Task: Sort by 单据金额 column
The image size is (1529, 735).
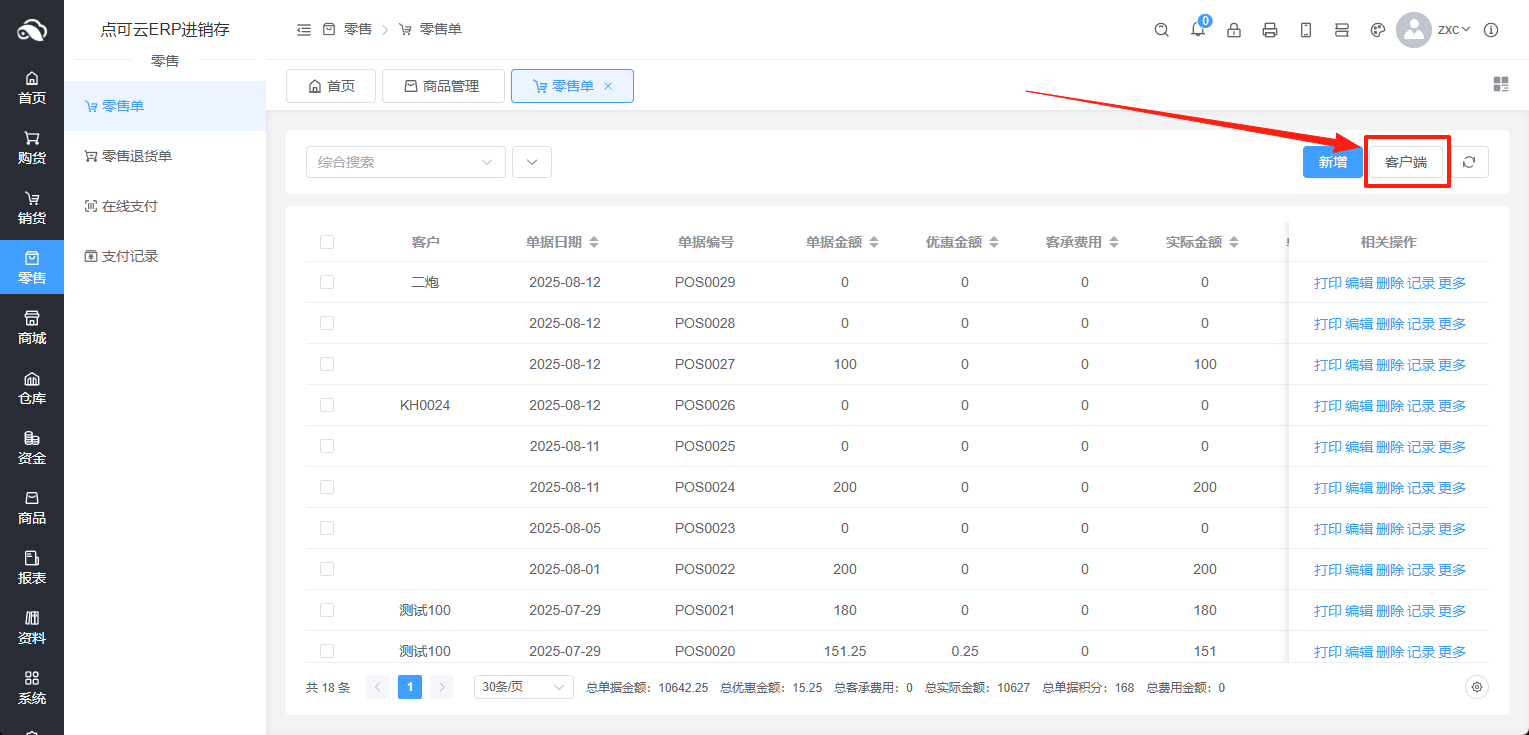Action: [x=874, y=242]
